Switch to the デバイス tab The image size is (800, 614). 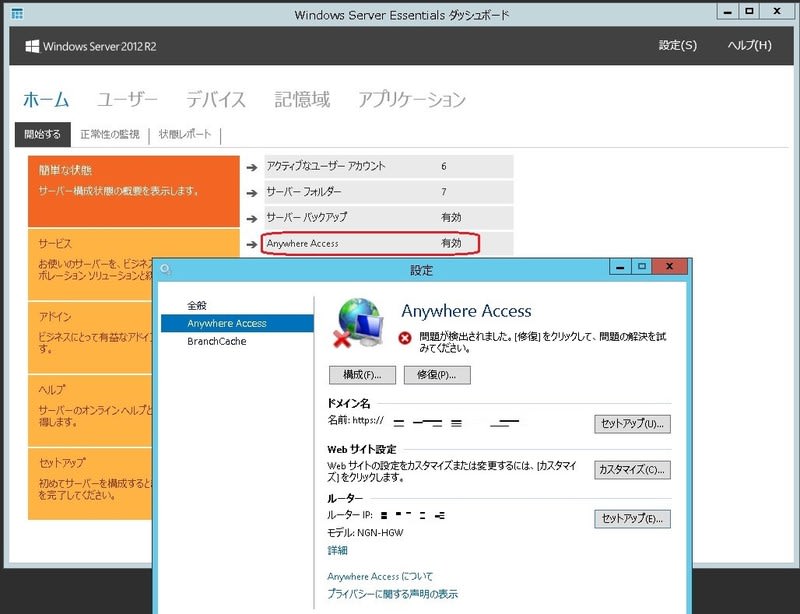click(x=216, y=99)
